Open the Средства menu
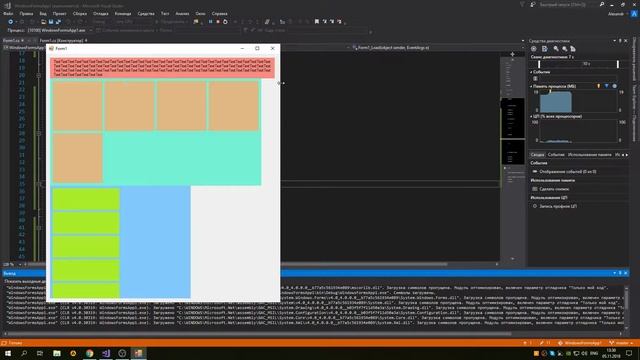The image size is (640, 360). [x=146, y=13]
